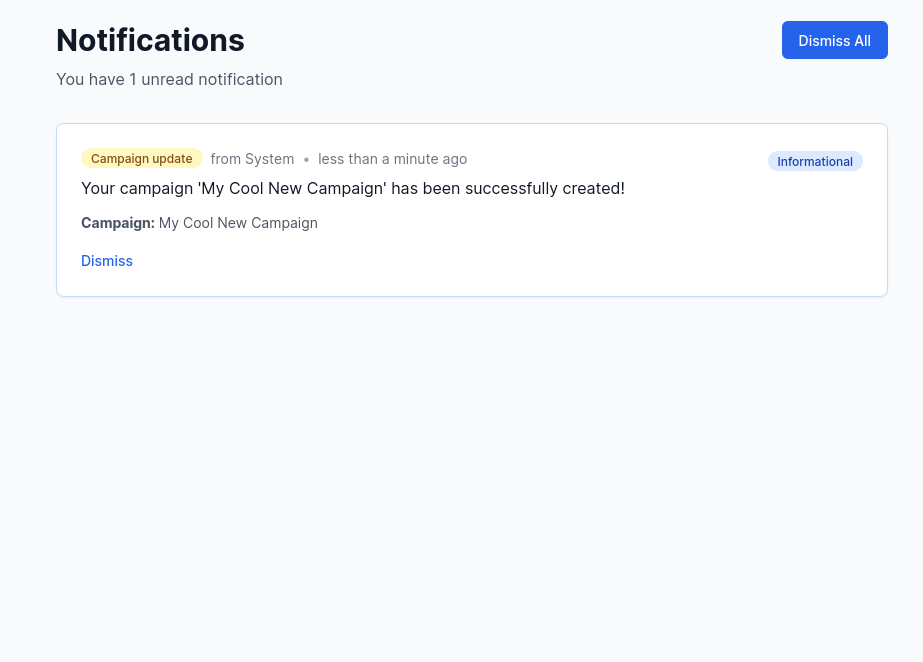Screen dimensions: 923x662
Task: Click the Notifications page heading
Action: pyautogui.click(x=150, y=40)
